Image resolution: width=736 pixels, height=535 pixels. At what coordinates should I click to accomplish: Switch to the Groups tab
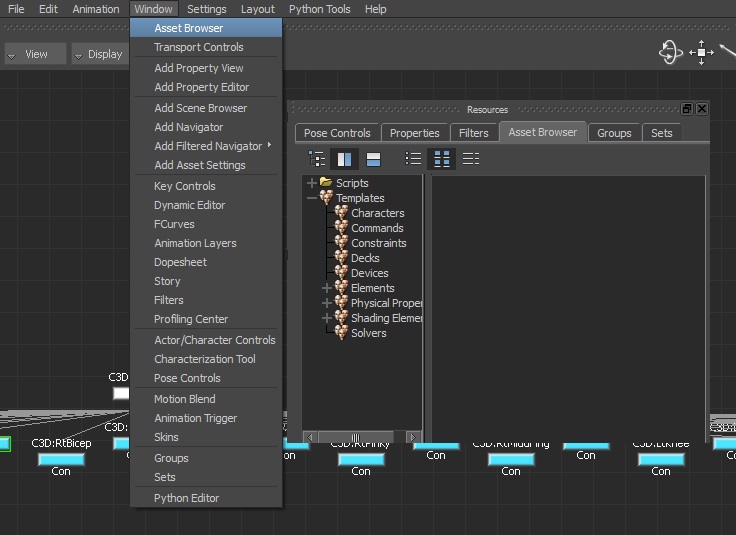(x=614, y=133)
